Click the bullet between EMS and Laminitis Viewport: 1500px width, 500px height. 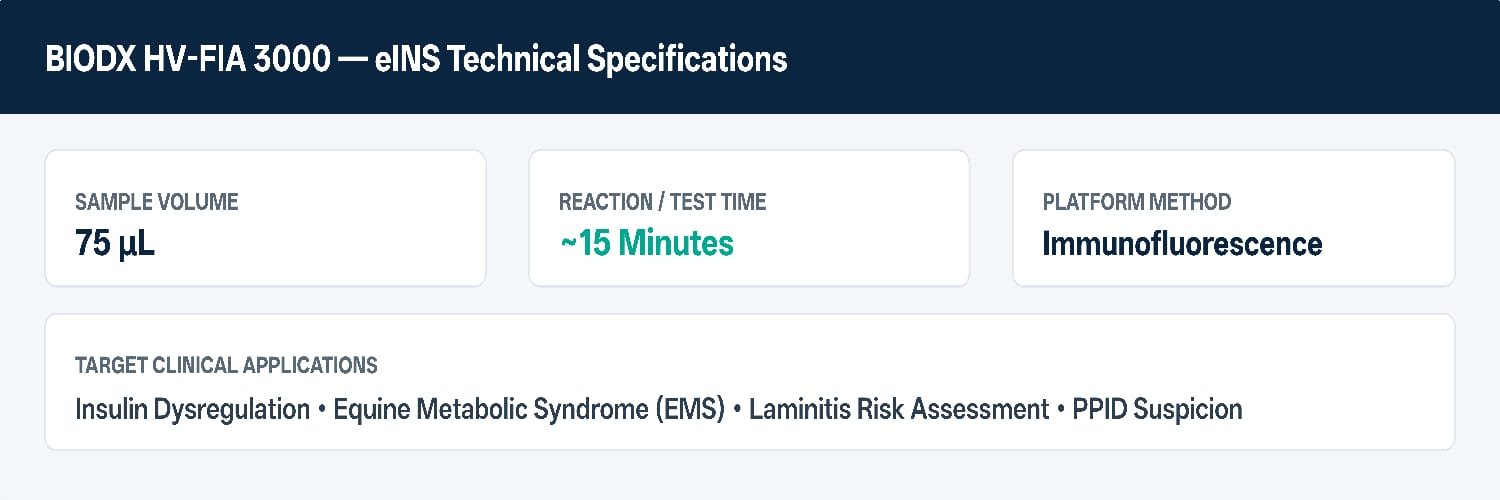pos(737,410)
